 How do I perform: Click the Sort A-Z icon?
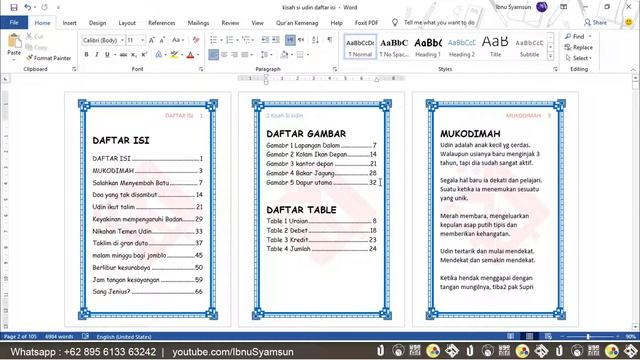(x=315, y=40)
